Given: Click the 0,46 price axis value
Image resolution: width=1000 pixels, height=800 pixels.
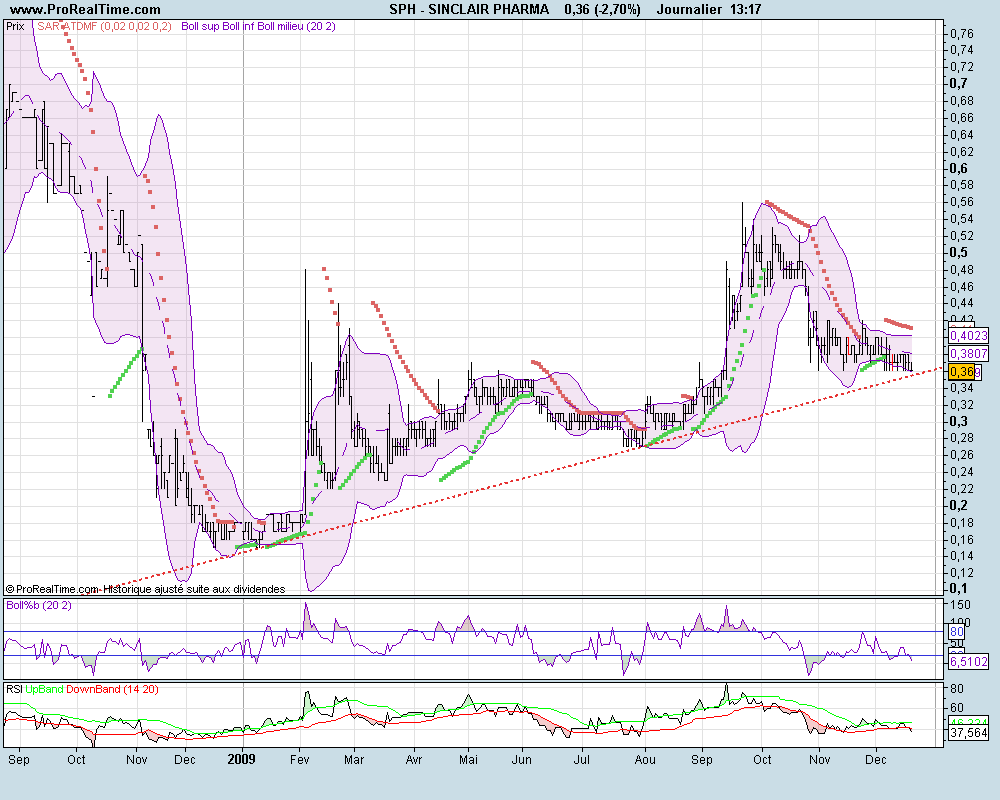Looking at the screenshot, I should coord(962,286).
